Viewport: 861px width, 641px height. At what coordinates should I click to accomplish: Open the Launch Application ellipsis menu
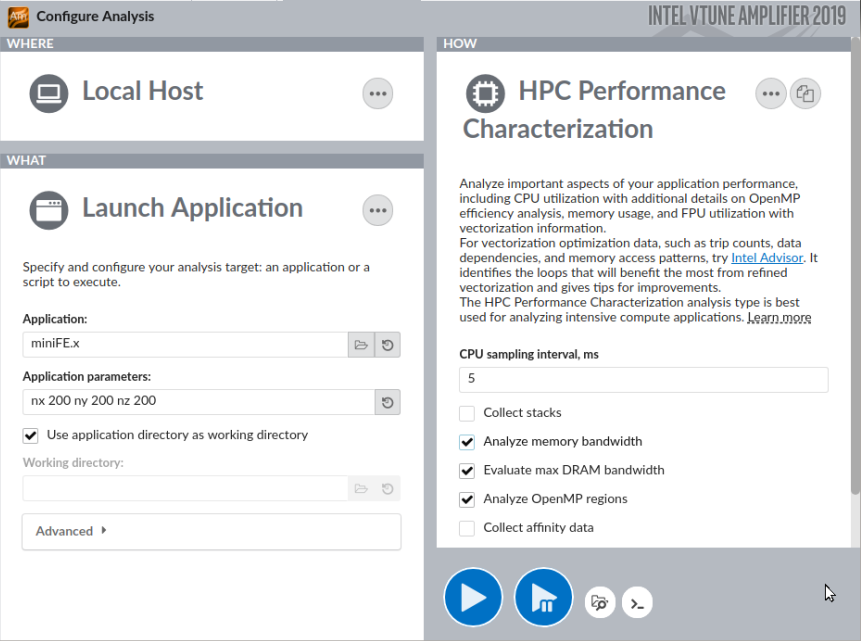(x=377, y=210)
